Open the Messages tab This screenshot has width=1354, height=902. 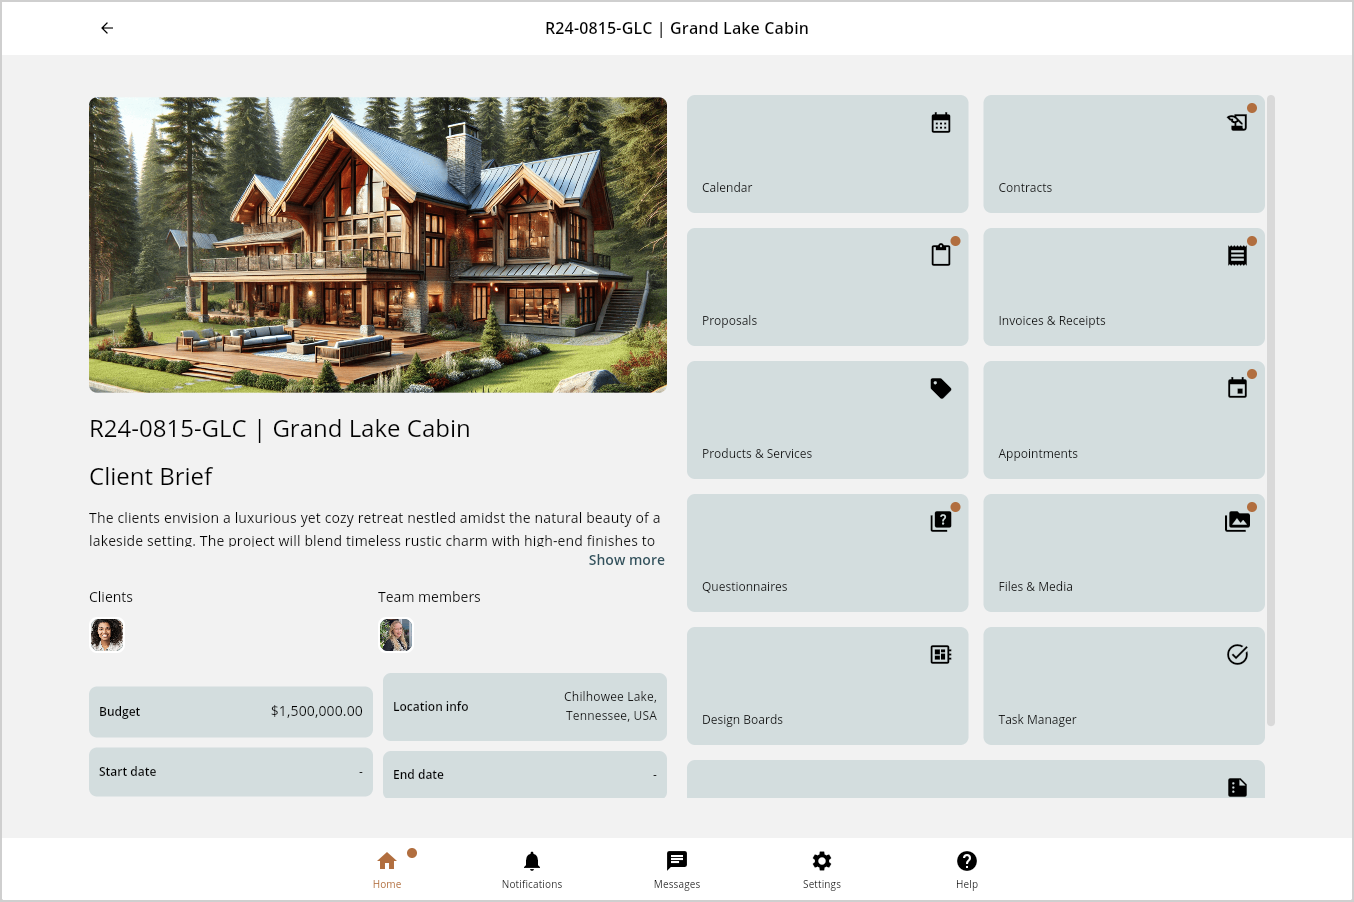[x=677, y=869]
